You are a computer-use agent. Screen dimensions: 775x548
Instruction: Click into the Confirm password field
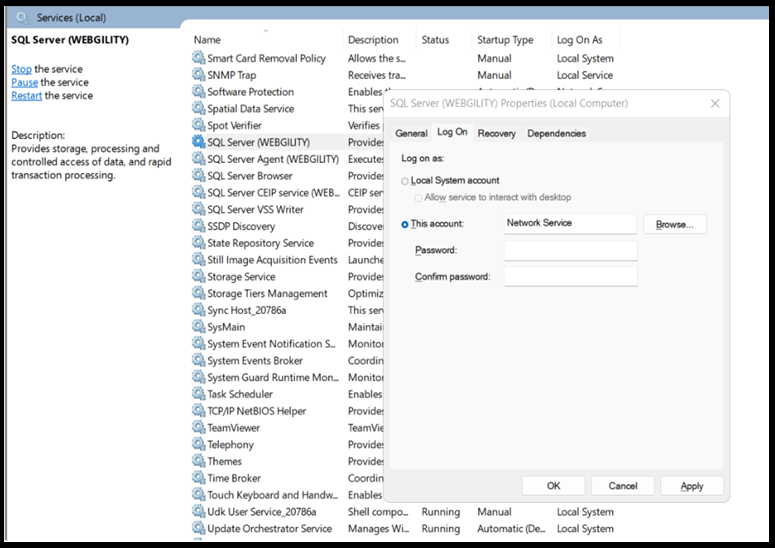tap(570, 276)
